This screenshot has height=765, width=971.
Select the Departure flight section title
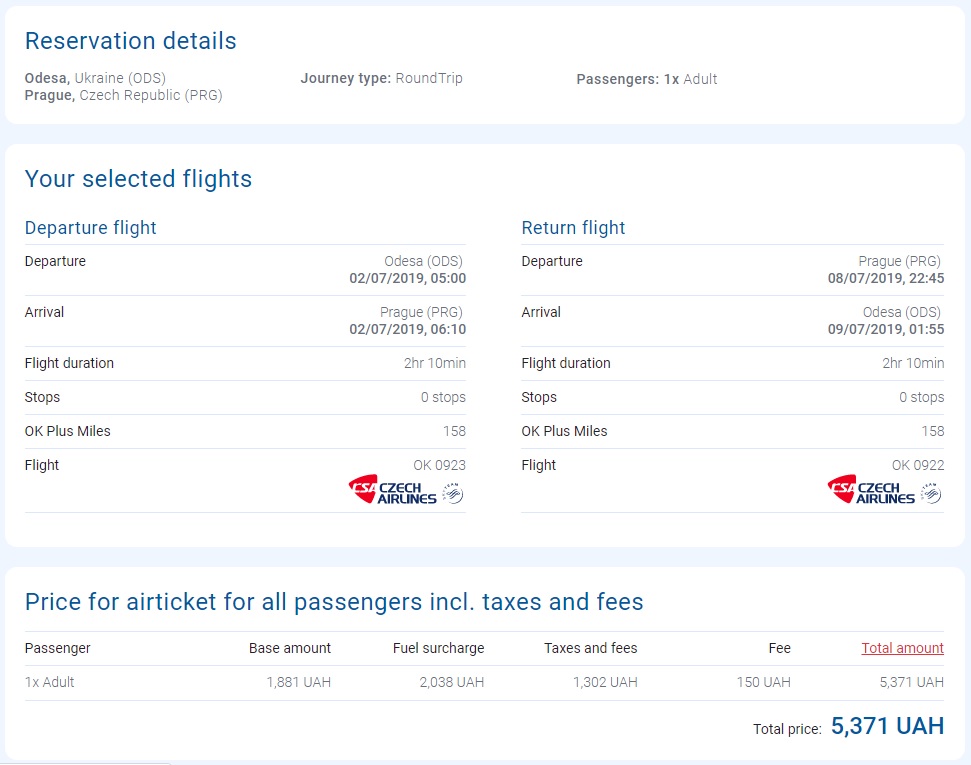click(90, 228)
